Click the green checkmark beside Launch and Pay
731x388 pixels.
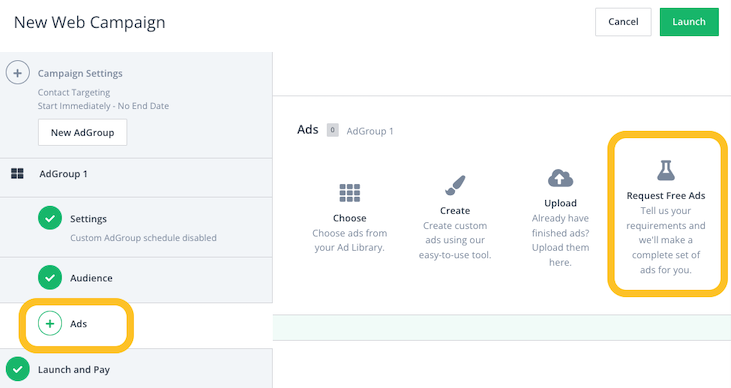pyautogui.click(x=18, y=369)
